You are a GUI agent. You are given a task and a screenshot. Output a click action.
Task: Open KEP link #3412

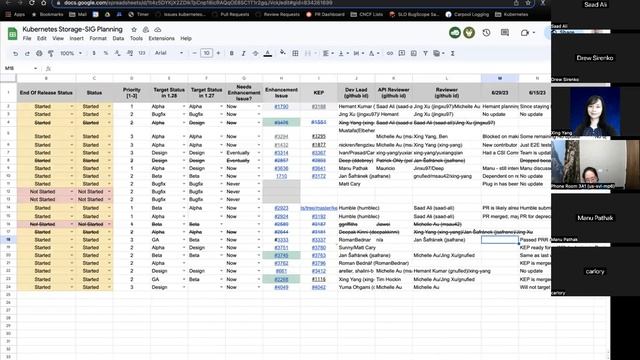click(x=319, y=271)
